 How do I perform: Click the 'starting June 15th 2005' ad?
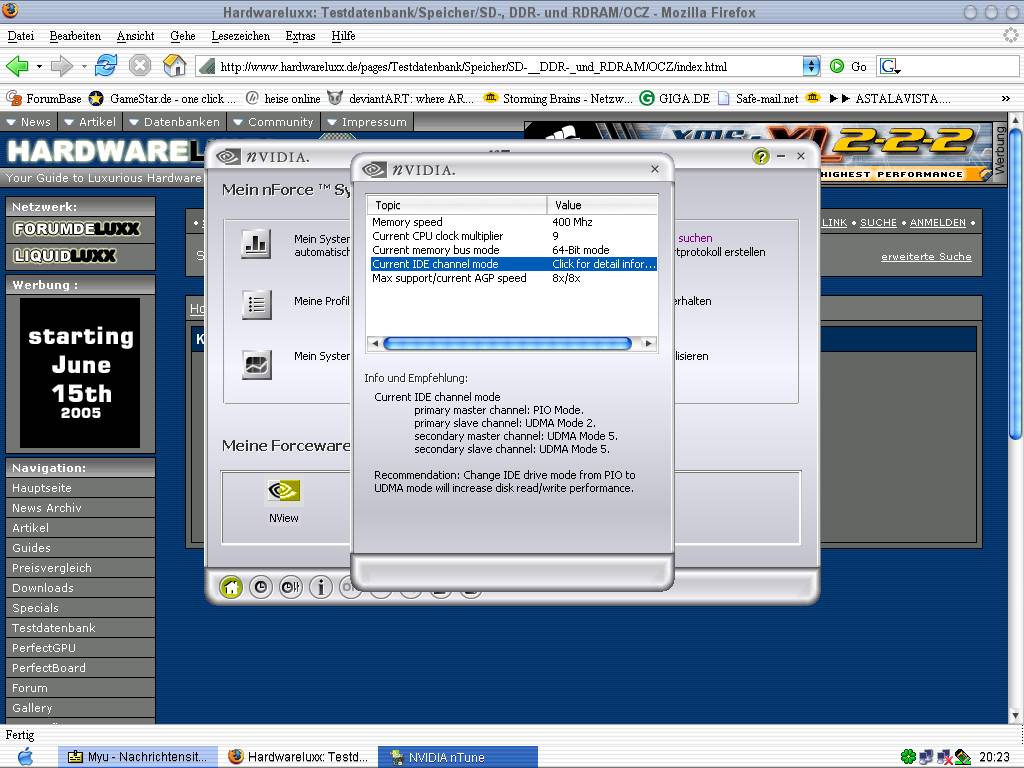point(80,373)
